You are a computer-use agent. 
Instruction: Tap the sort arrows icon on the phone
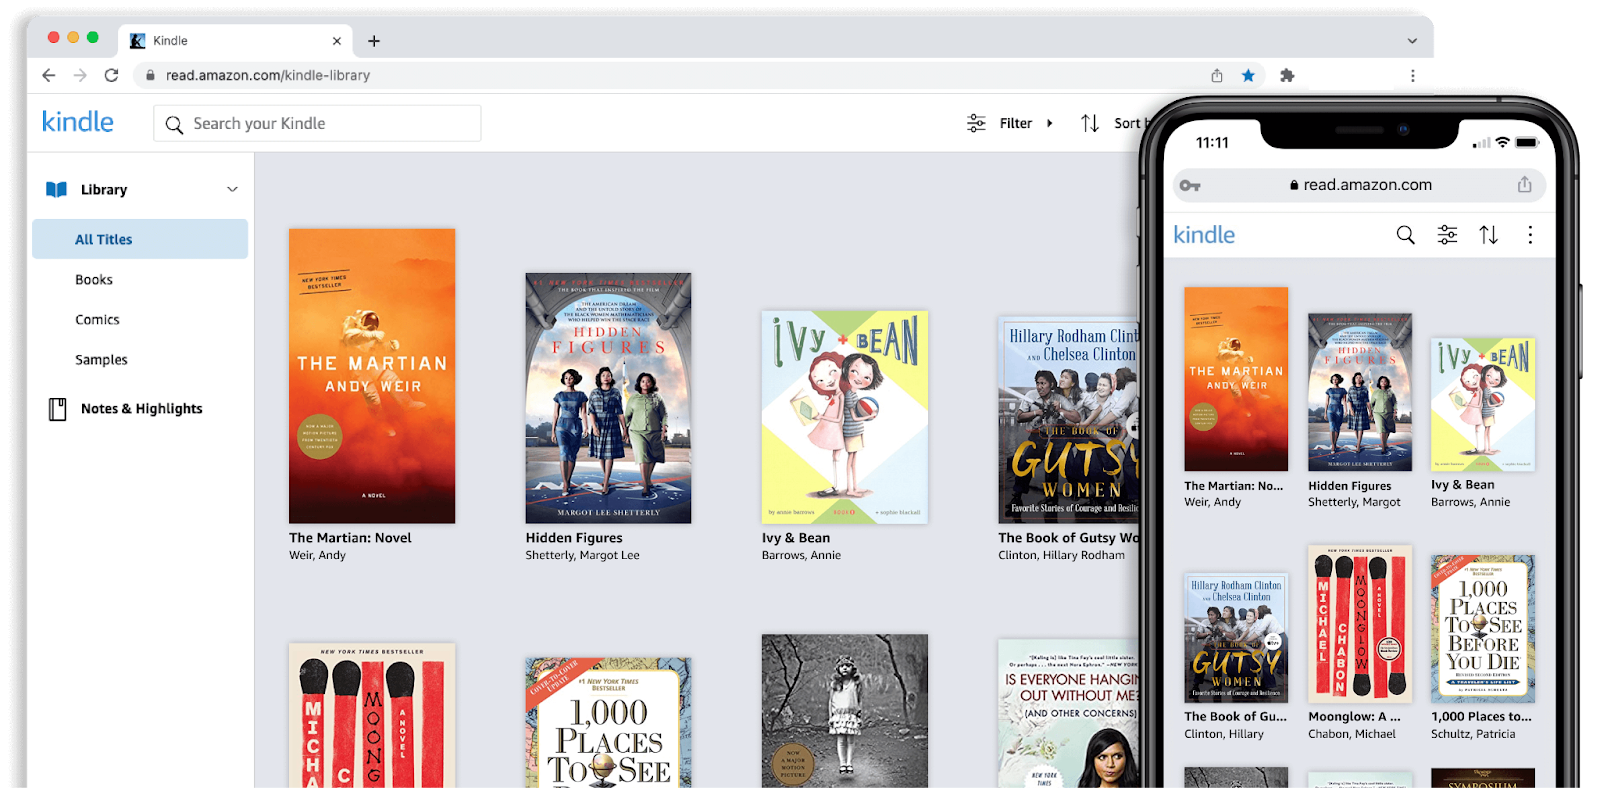point(1489,235)
